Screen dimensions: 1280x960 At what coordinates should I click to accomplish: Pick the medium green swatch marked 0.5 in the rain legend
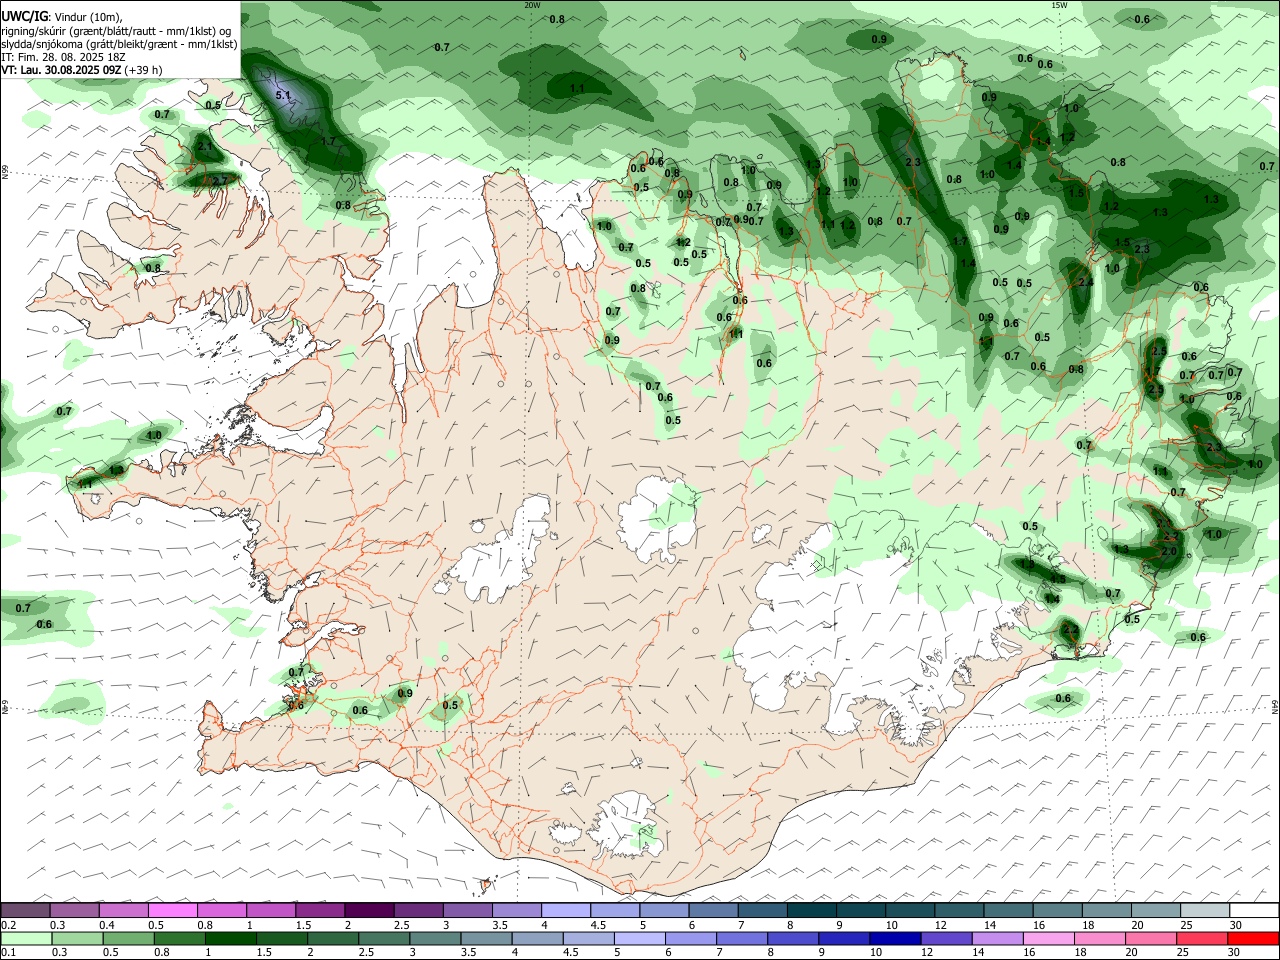click(x=128, y=938)
